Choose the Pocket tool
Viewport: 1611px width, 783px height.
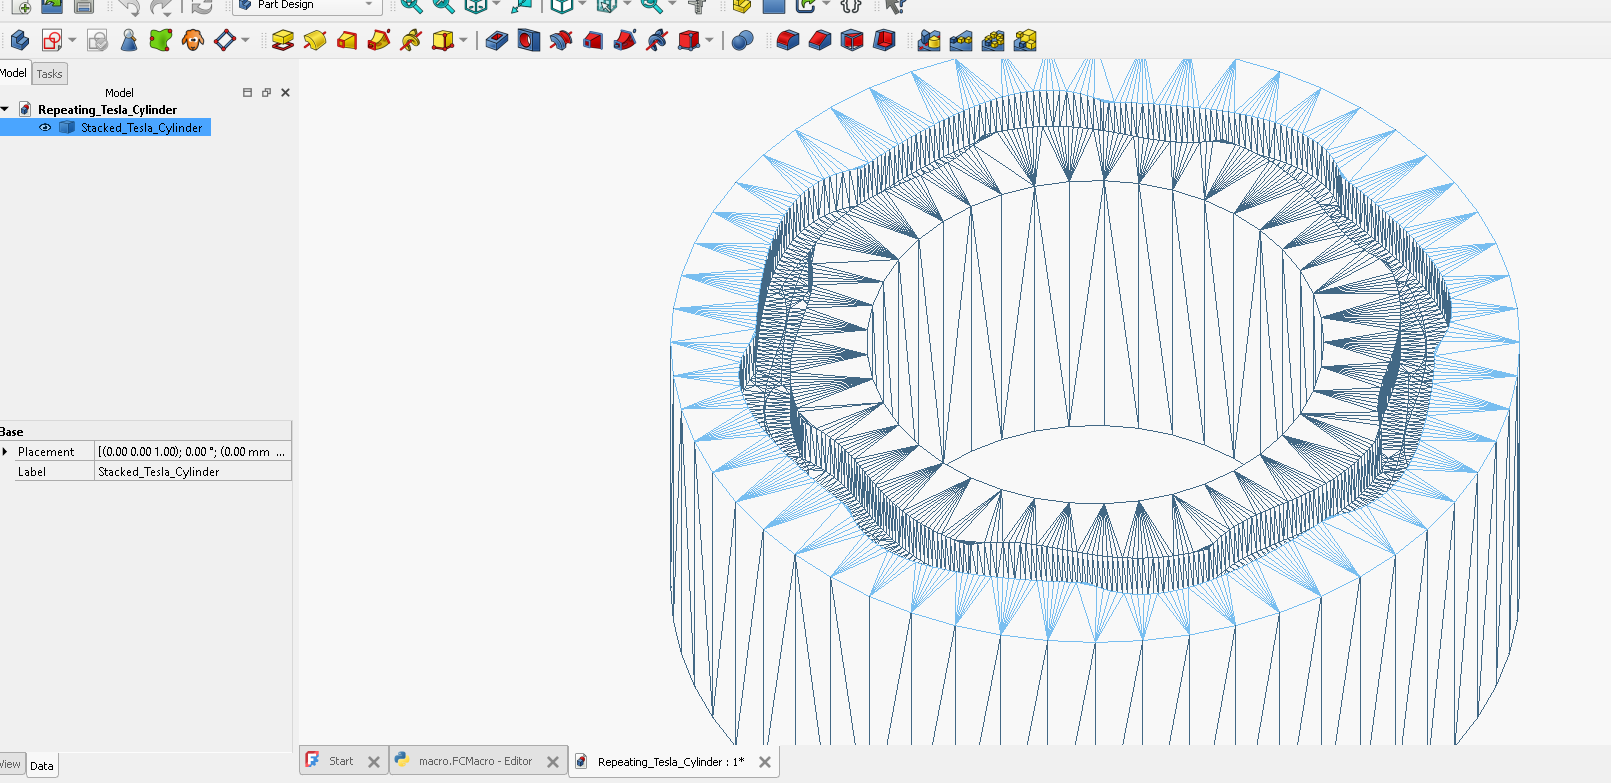497,41
